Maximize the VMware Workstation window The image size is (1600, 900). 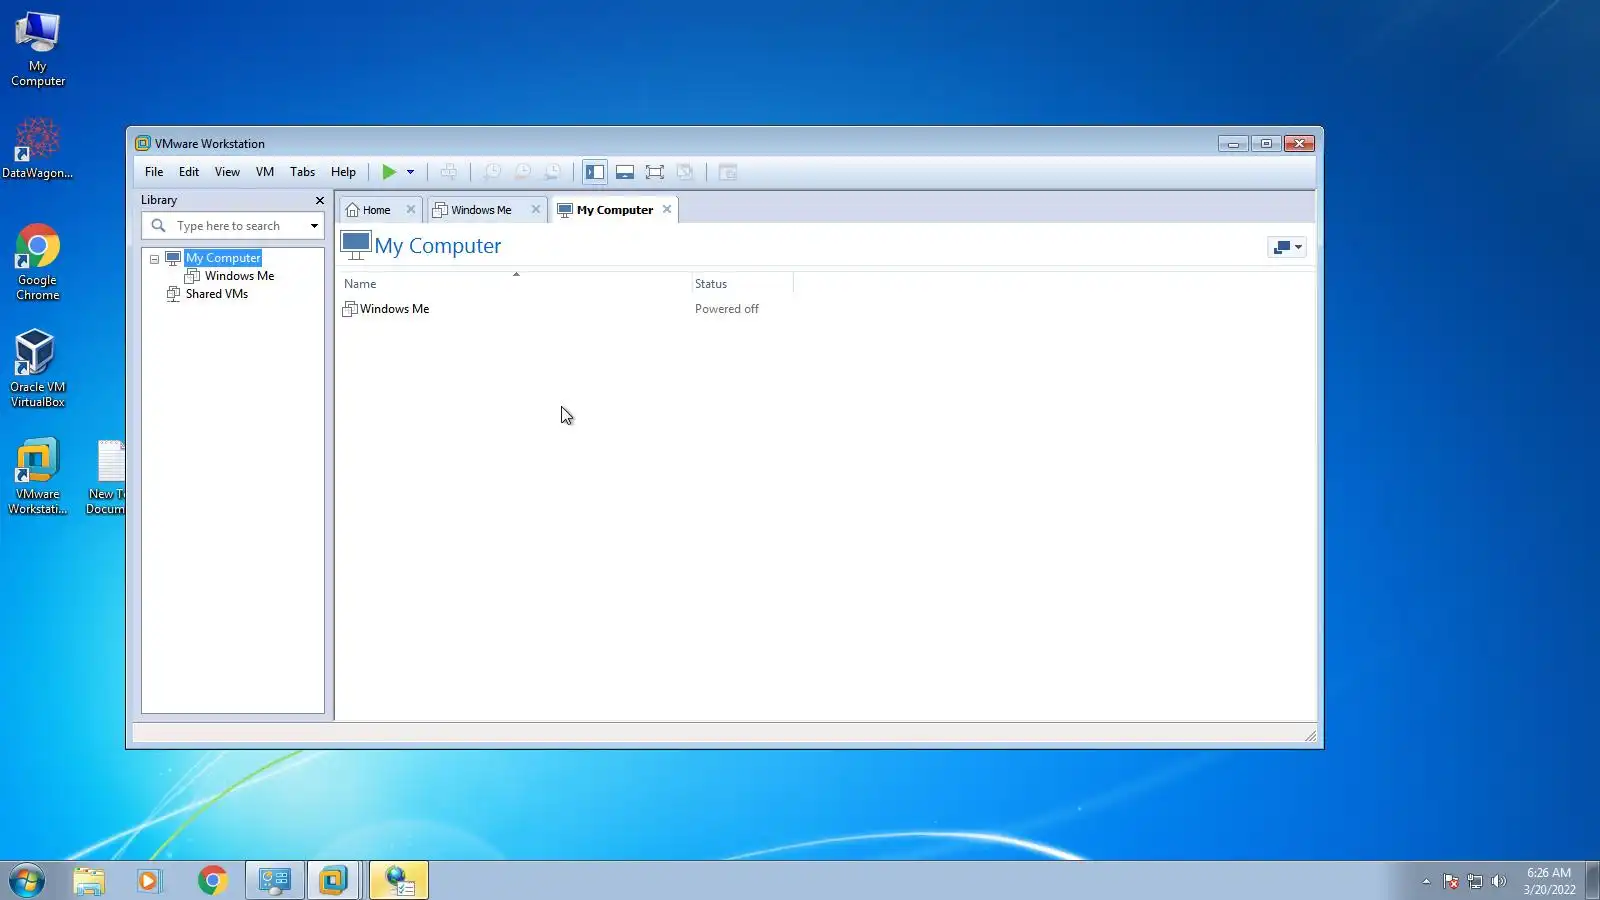[x=1266, y=144]
